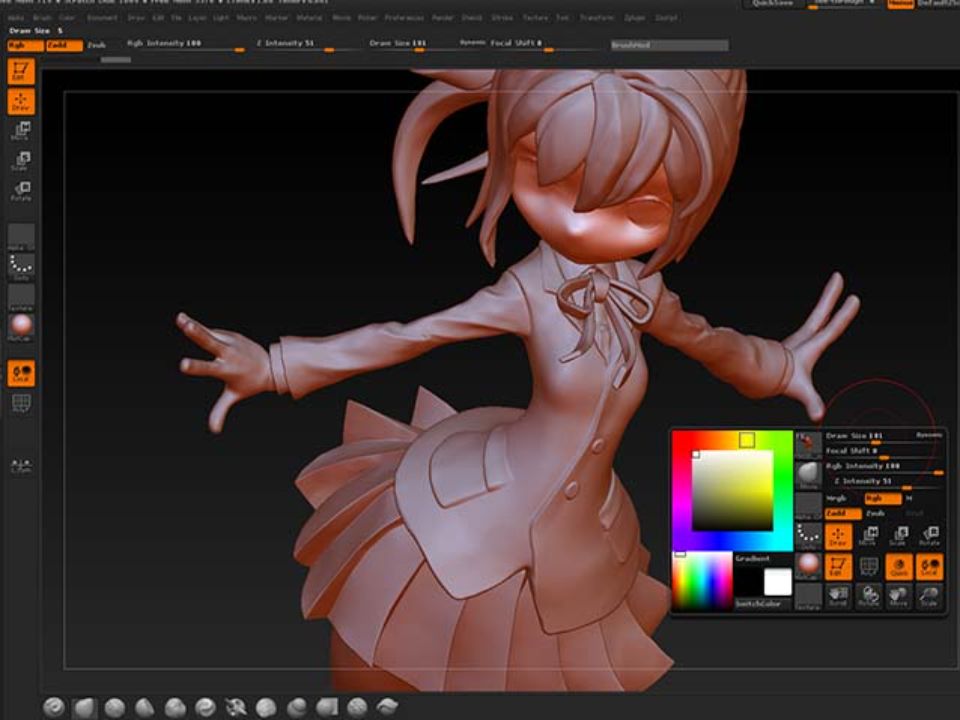Click the small rainbow color palette
The height and width of the screenshot is (720, 960).
702,581
